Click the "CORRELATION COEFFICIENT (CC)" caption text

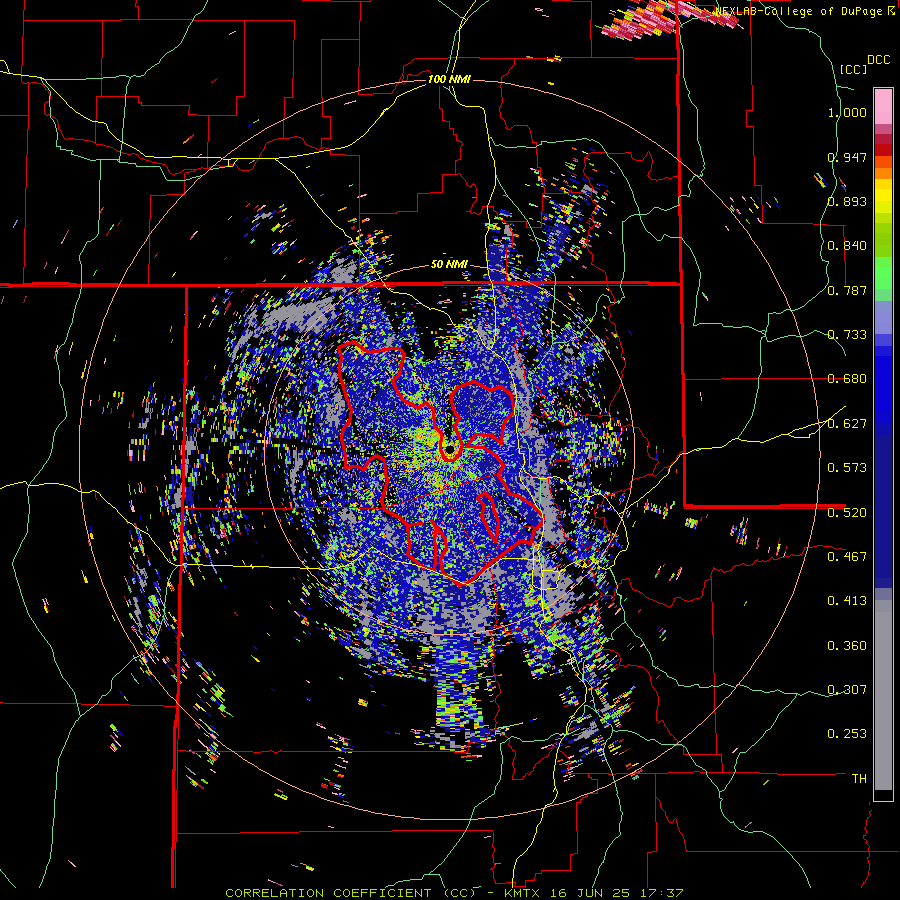[351, 893]
